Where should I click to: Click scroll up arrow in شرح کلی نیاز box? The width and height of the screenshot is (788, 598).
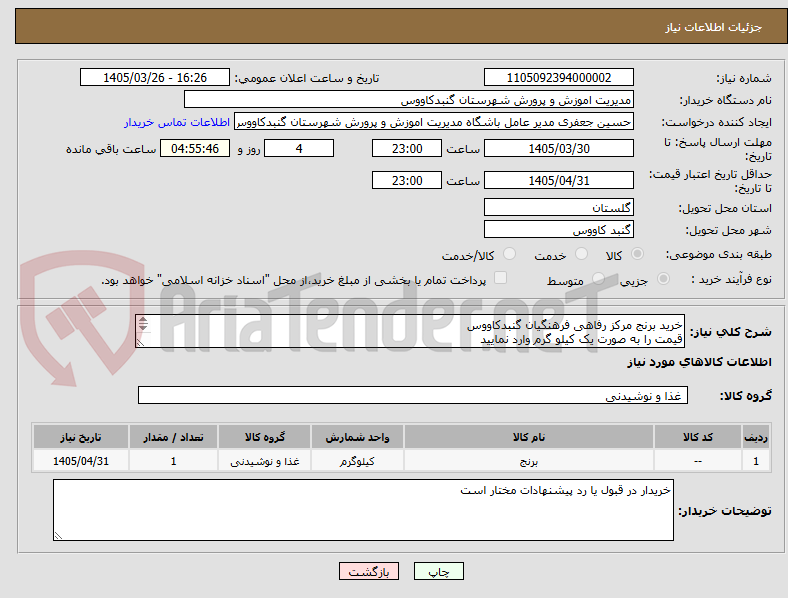pyautogui.click(x=143, y=320)
